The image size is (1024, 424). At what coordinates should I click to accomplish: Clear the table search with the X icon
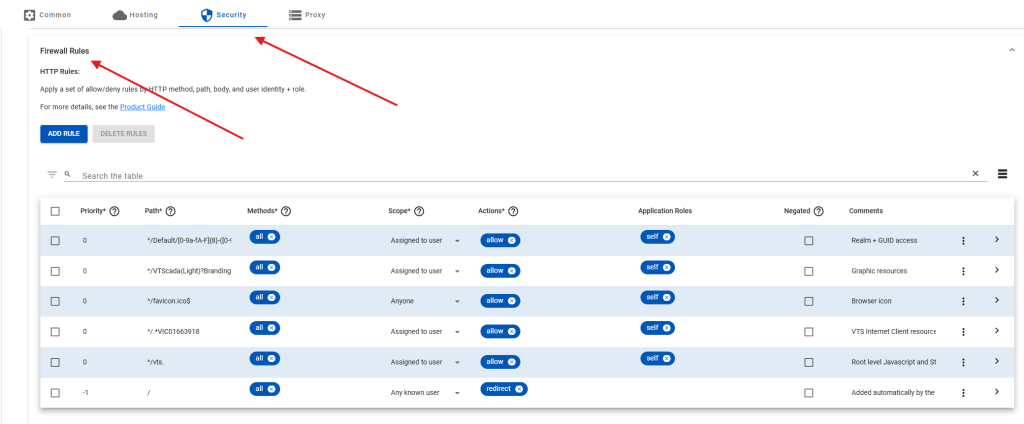[x=975, y=174]
